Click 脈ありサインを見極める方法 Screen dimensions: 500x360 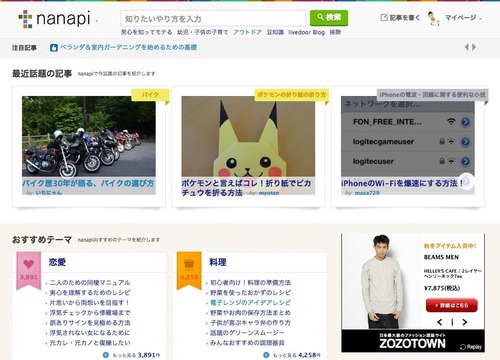click(90, 323)
